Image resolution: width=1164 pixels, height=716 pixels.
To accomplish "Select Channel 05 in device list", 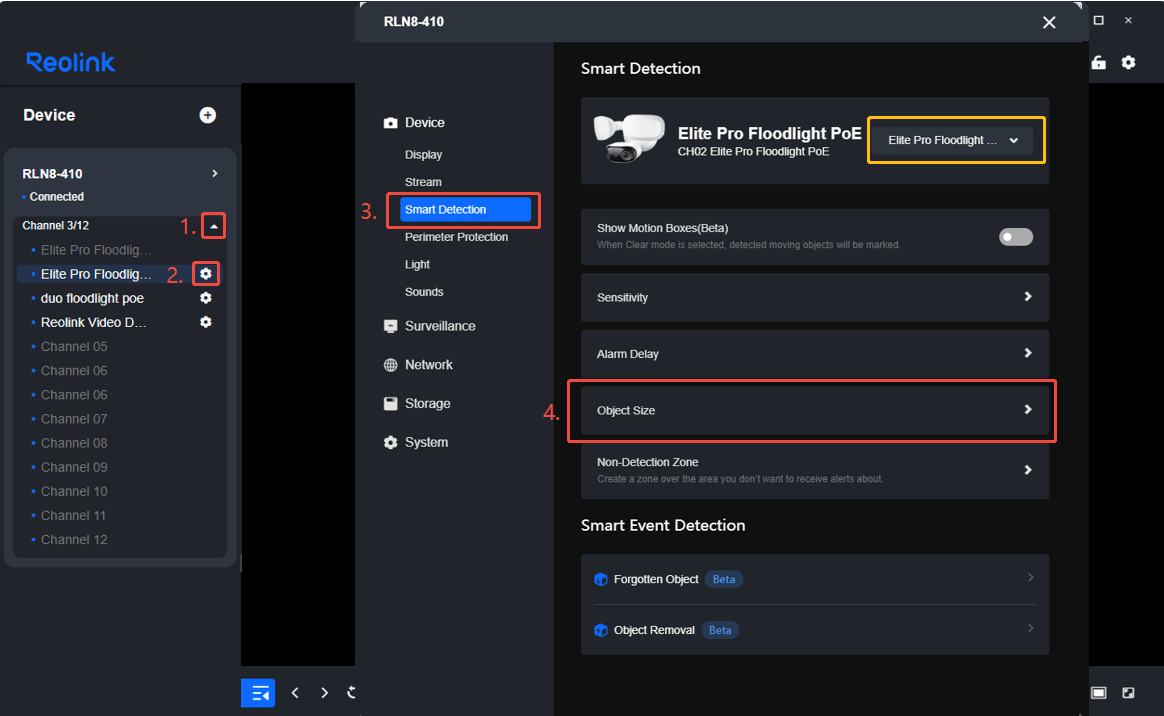I will point(73,346).
